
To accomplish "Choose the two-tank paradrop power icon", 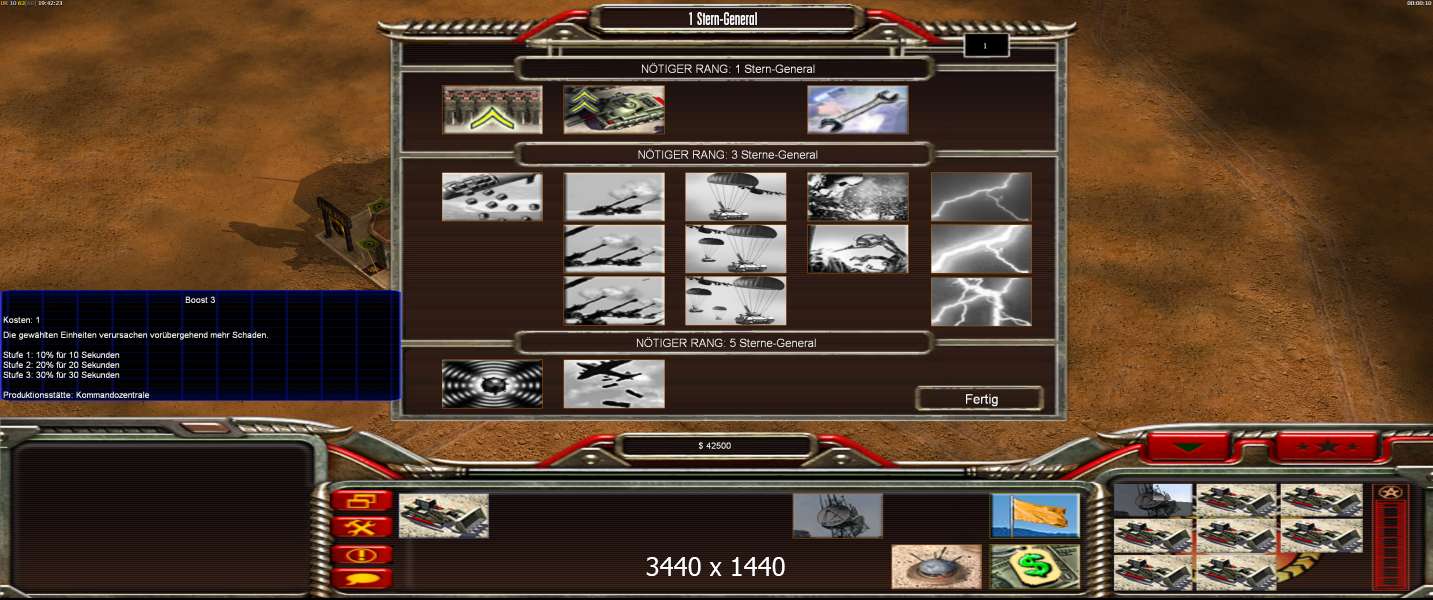I will click(x=736, y=249).
